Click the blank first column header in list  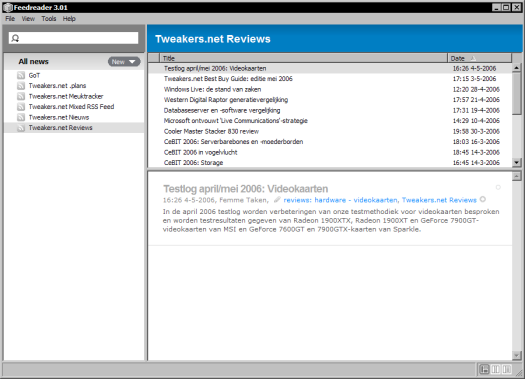(154, 58)
